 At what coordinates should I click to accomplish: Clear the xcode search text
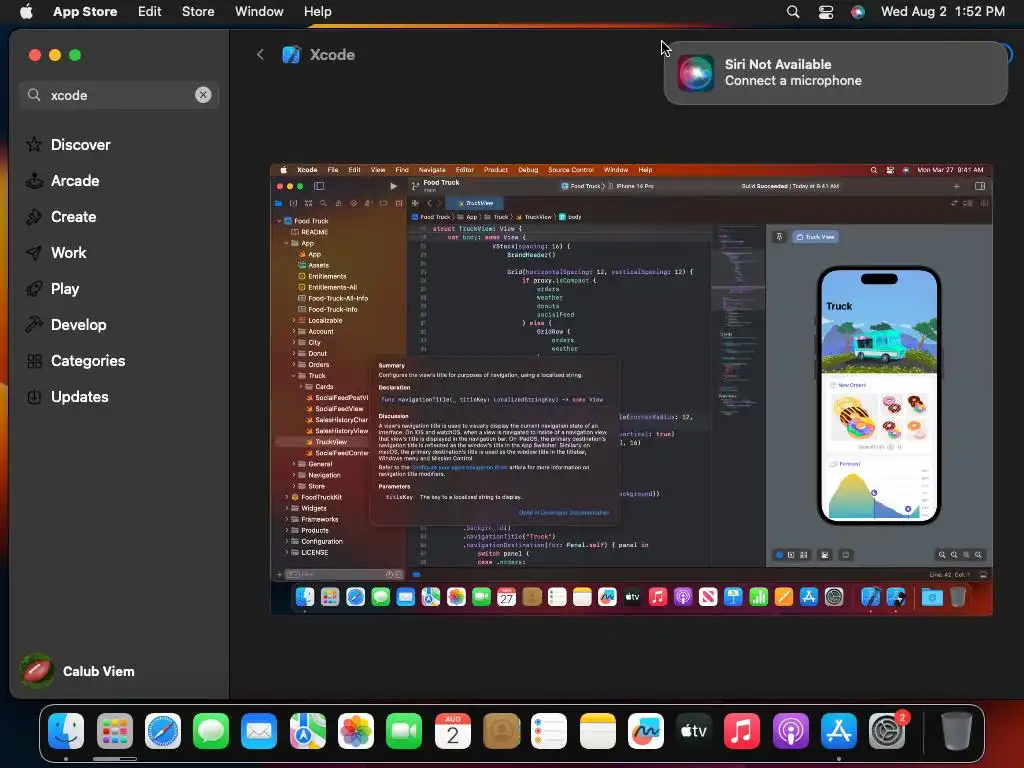[203, 95]
